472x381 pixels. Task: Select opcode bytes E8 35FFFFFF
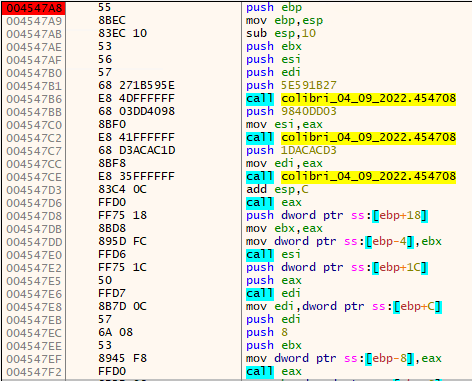(137, 176)
